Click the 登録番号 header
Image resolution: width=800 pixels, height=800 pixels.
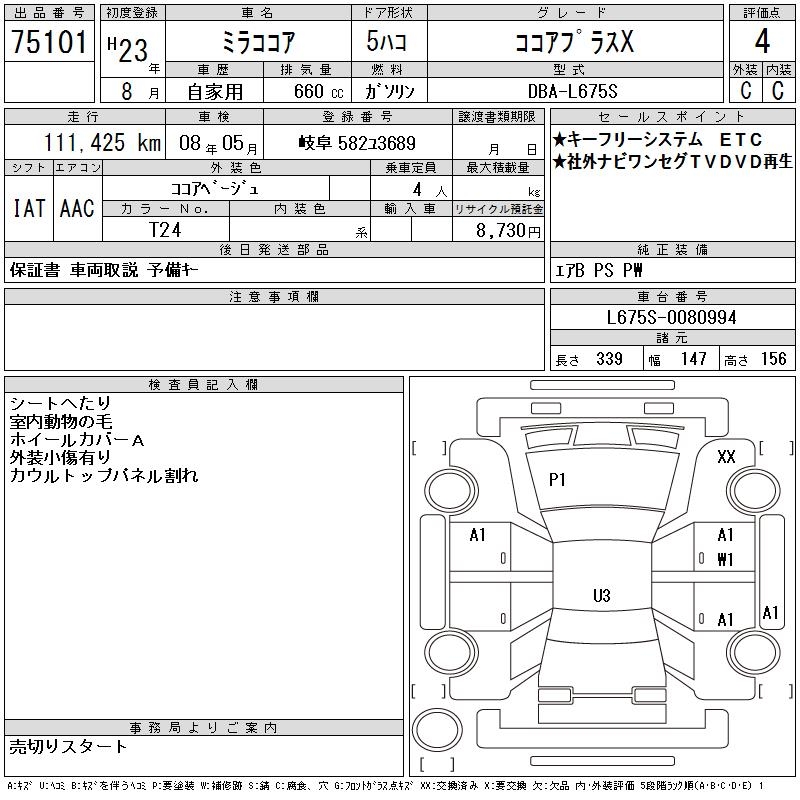tap(357, 117)
